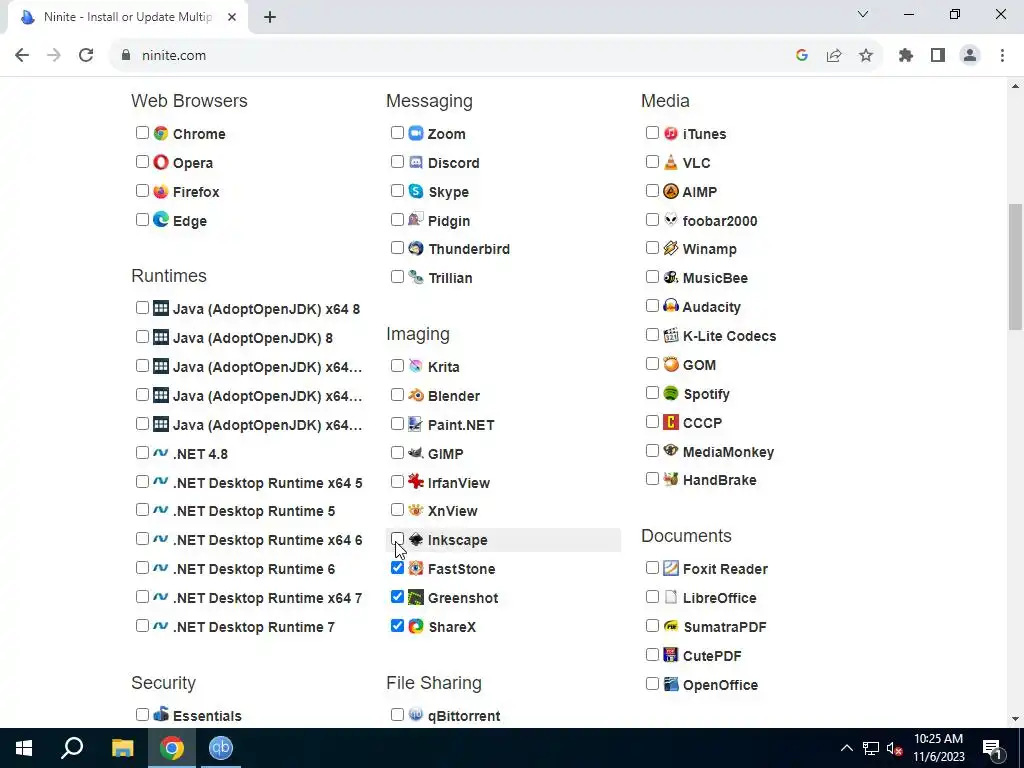Check the Essentials checkbox under Security
The image size is (1024, 768).
coord(142,714)
